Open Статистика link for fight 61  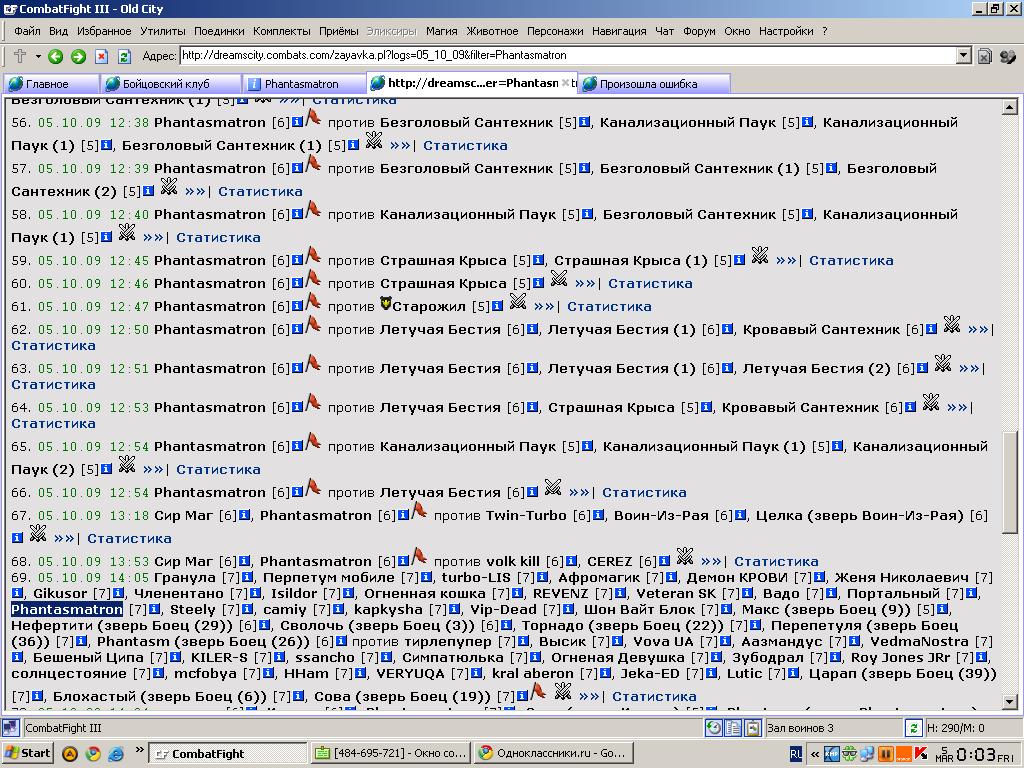coord(609,306)
